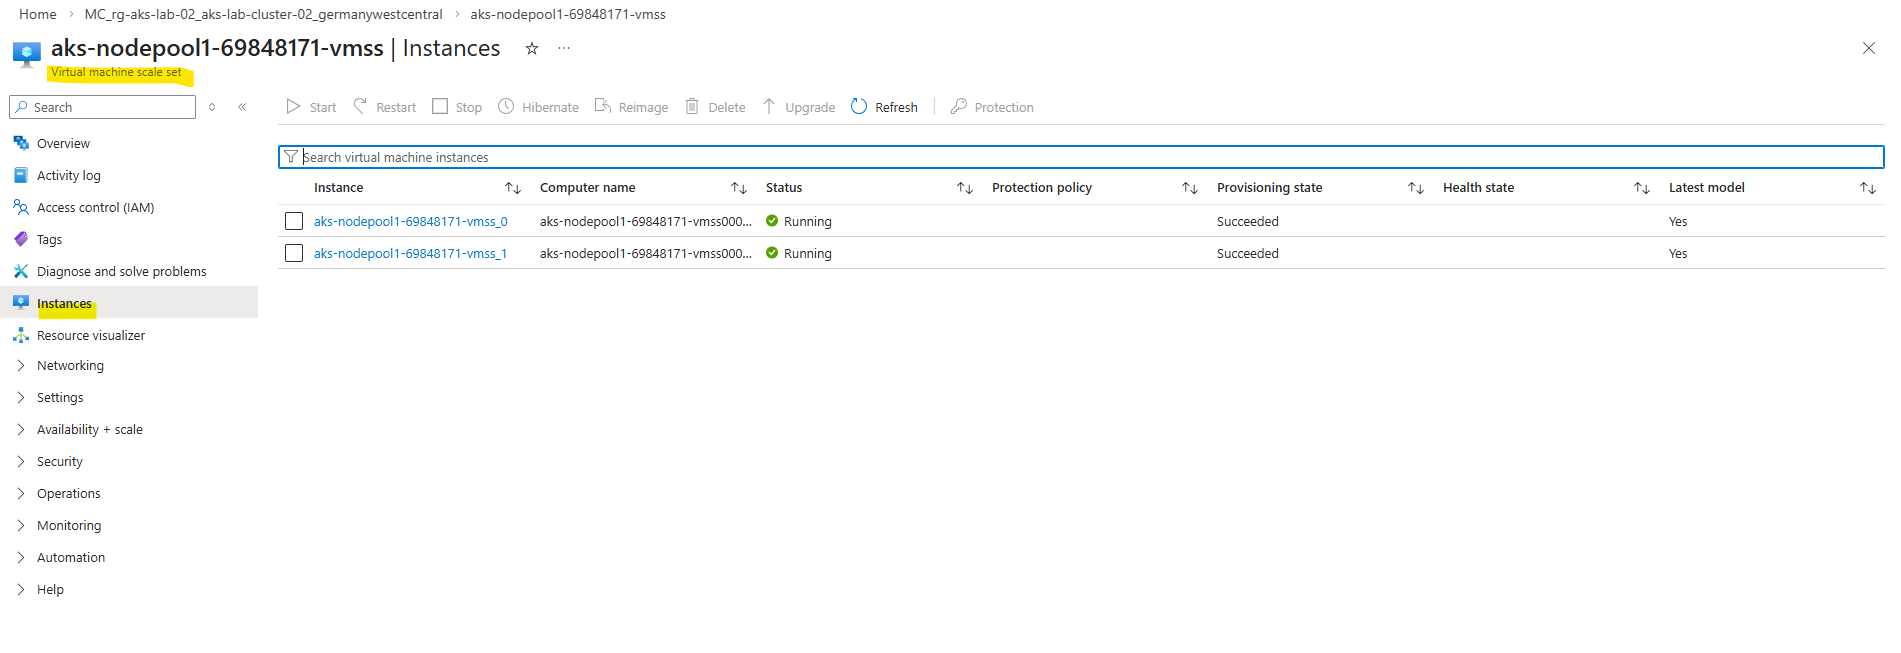Select Instances in the sidebar
This screenshot has height=653, width=1901.
(129, 303)
